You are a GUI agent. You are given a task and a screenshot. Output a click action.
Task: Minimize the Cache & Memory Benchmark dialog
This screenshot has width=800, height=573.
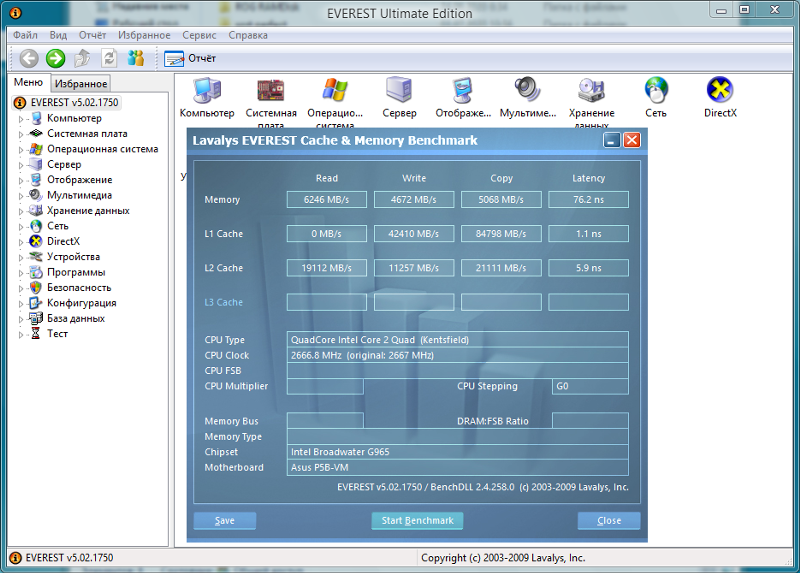[x=611, y=140]
